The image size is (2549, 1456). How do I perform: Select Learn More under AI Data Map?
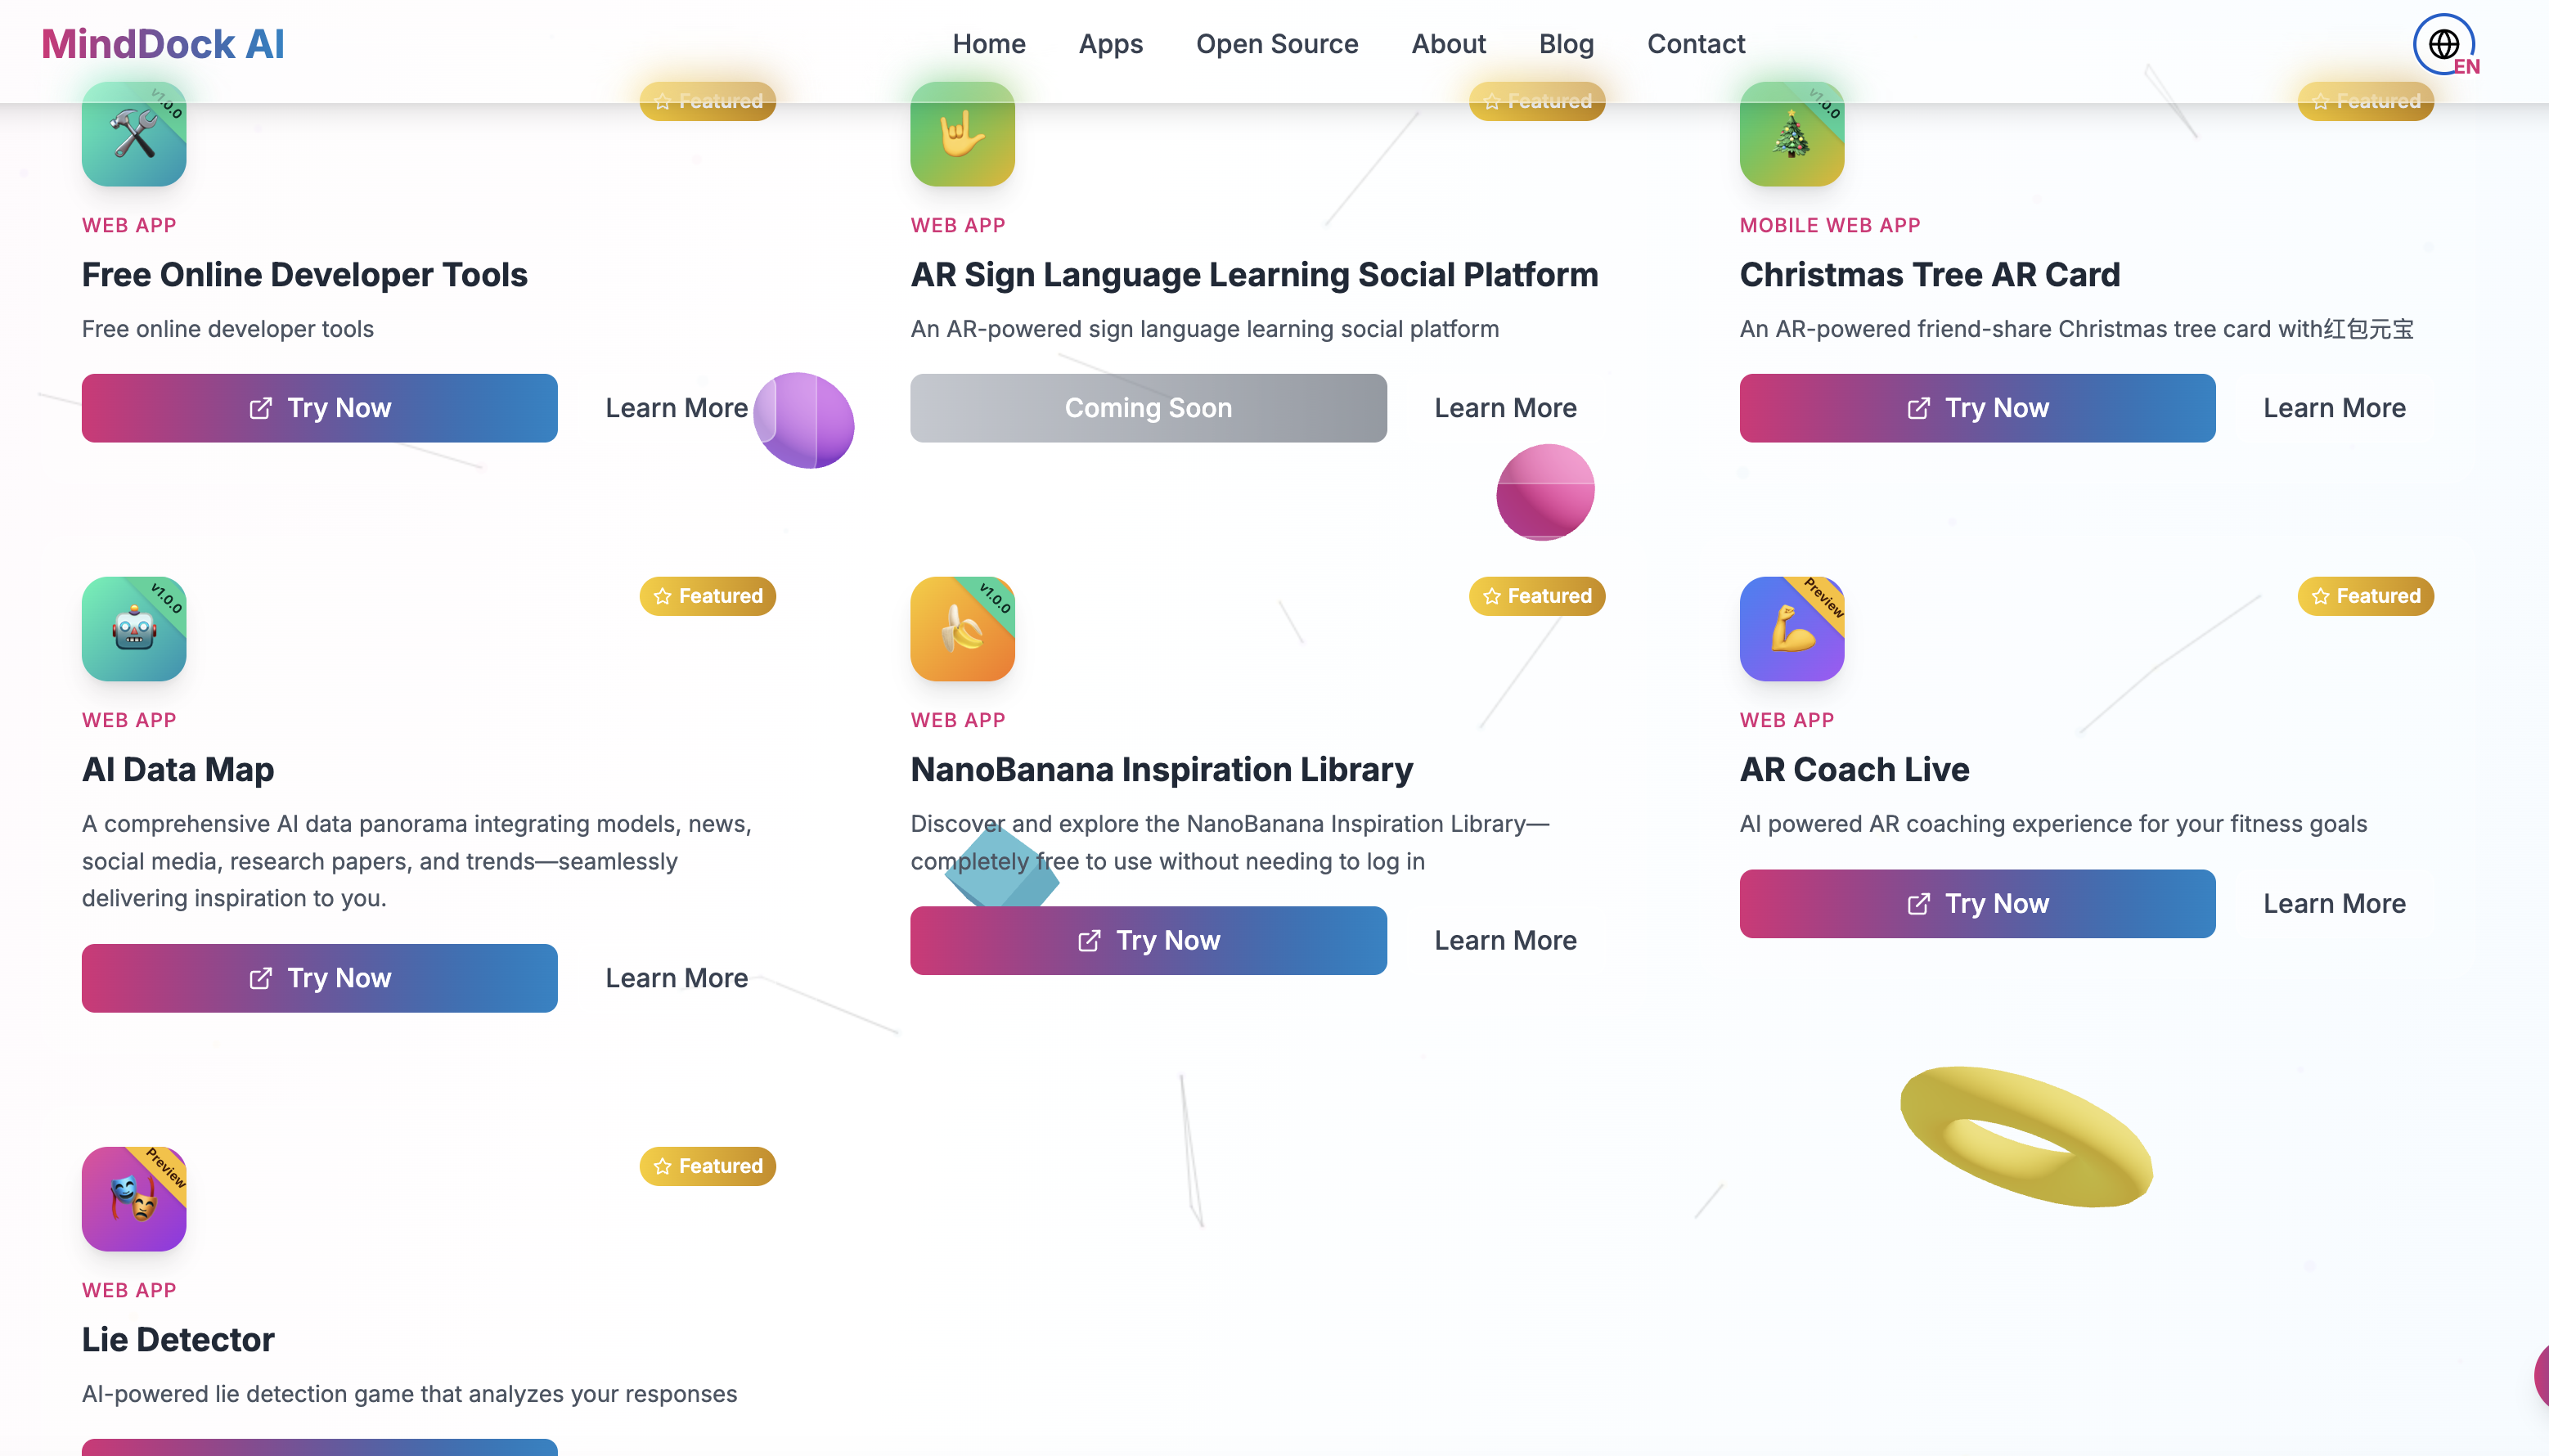coord(677,977)
